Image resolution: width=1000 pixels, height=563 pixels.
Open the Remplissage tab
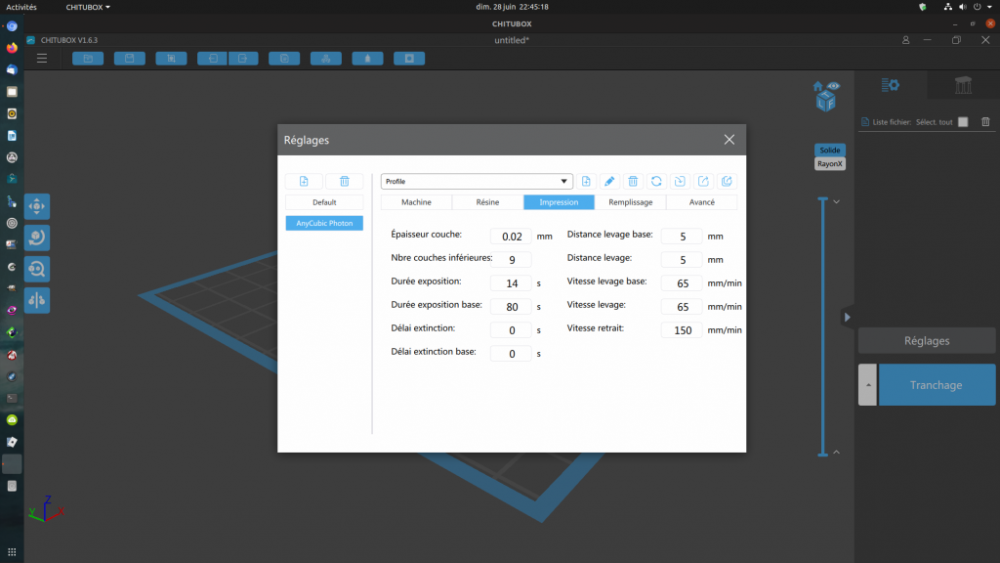(x=630, y=202)
